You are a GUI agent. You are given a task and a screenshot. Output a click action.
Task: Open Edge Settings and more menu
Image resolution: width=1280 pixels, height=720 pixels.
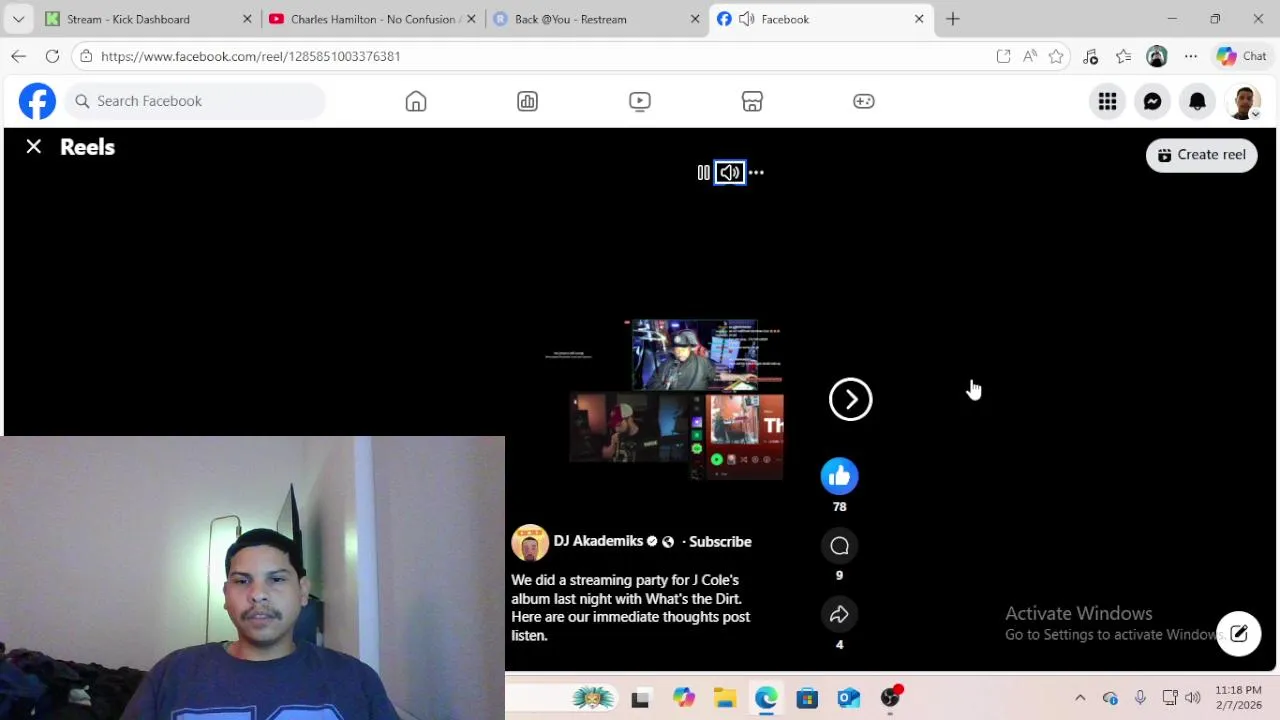pyautogui.click(x=1191, y=56)
